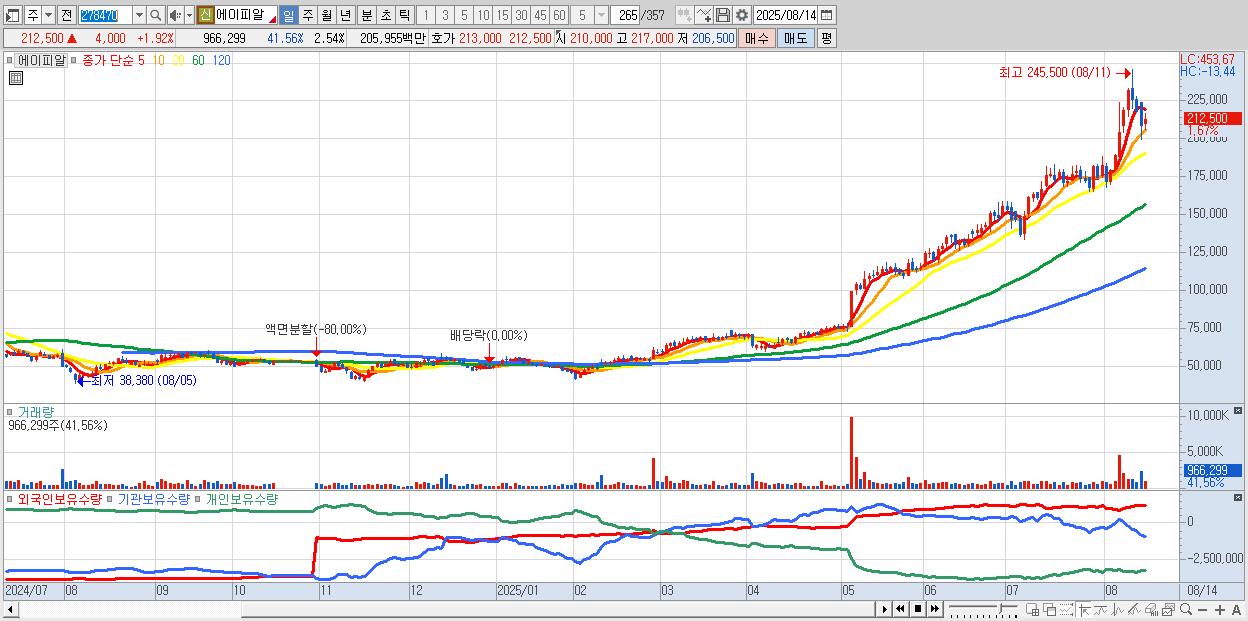This screenshot has width=1248, height=621.
Task: Click the zigzag line chart icon
Action: 1118,610
